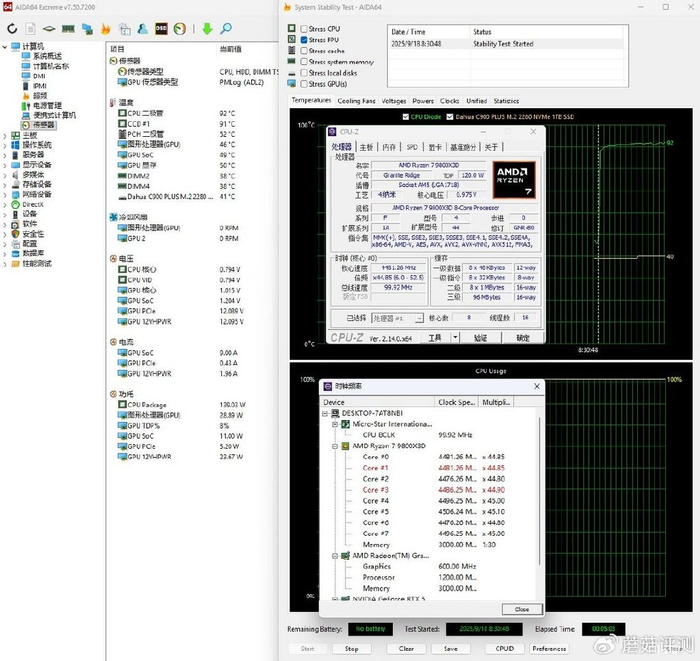Image resolution: width=700 pixels, height=661 pixels.
Task: Click the magnifier search icon
Action: (x=227, y=29)
